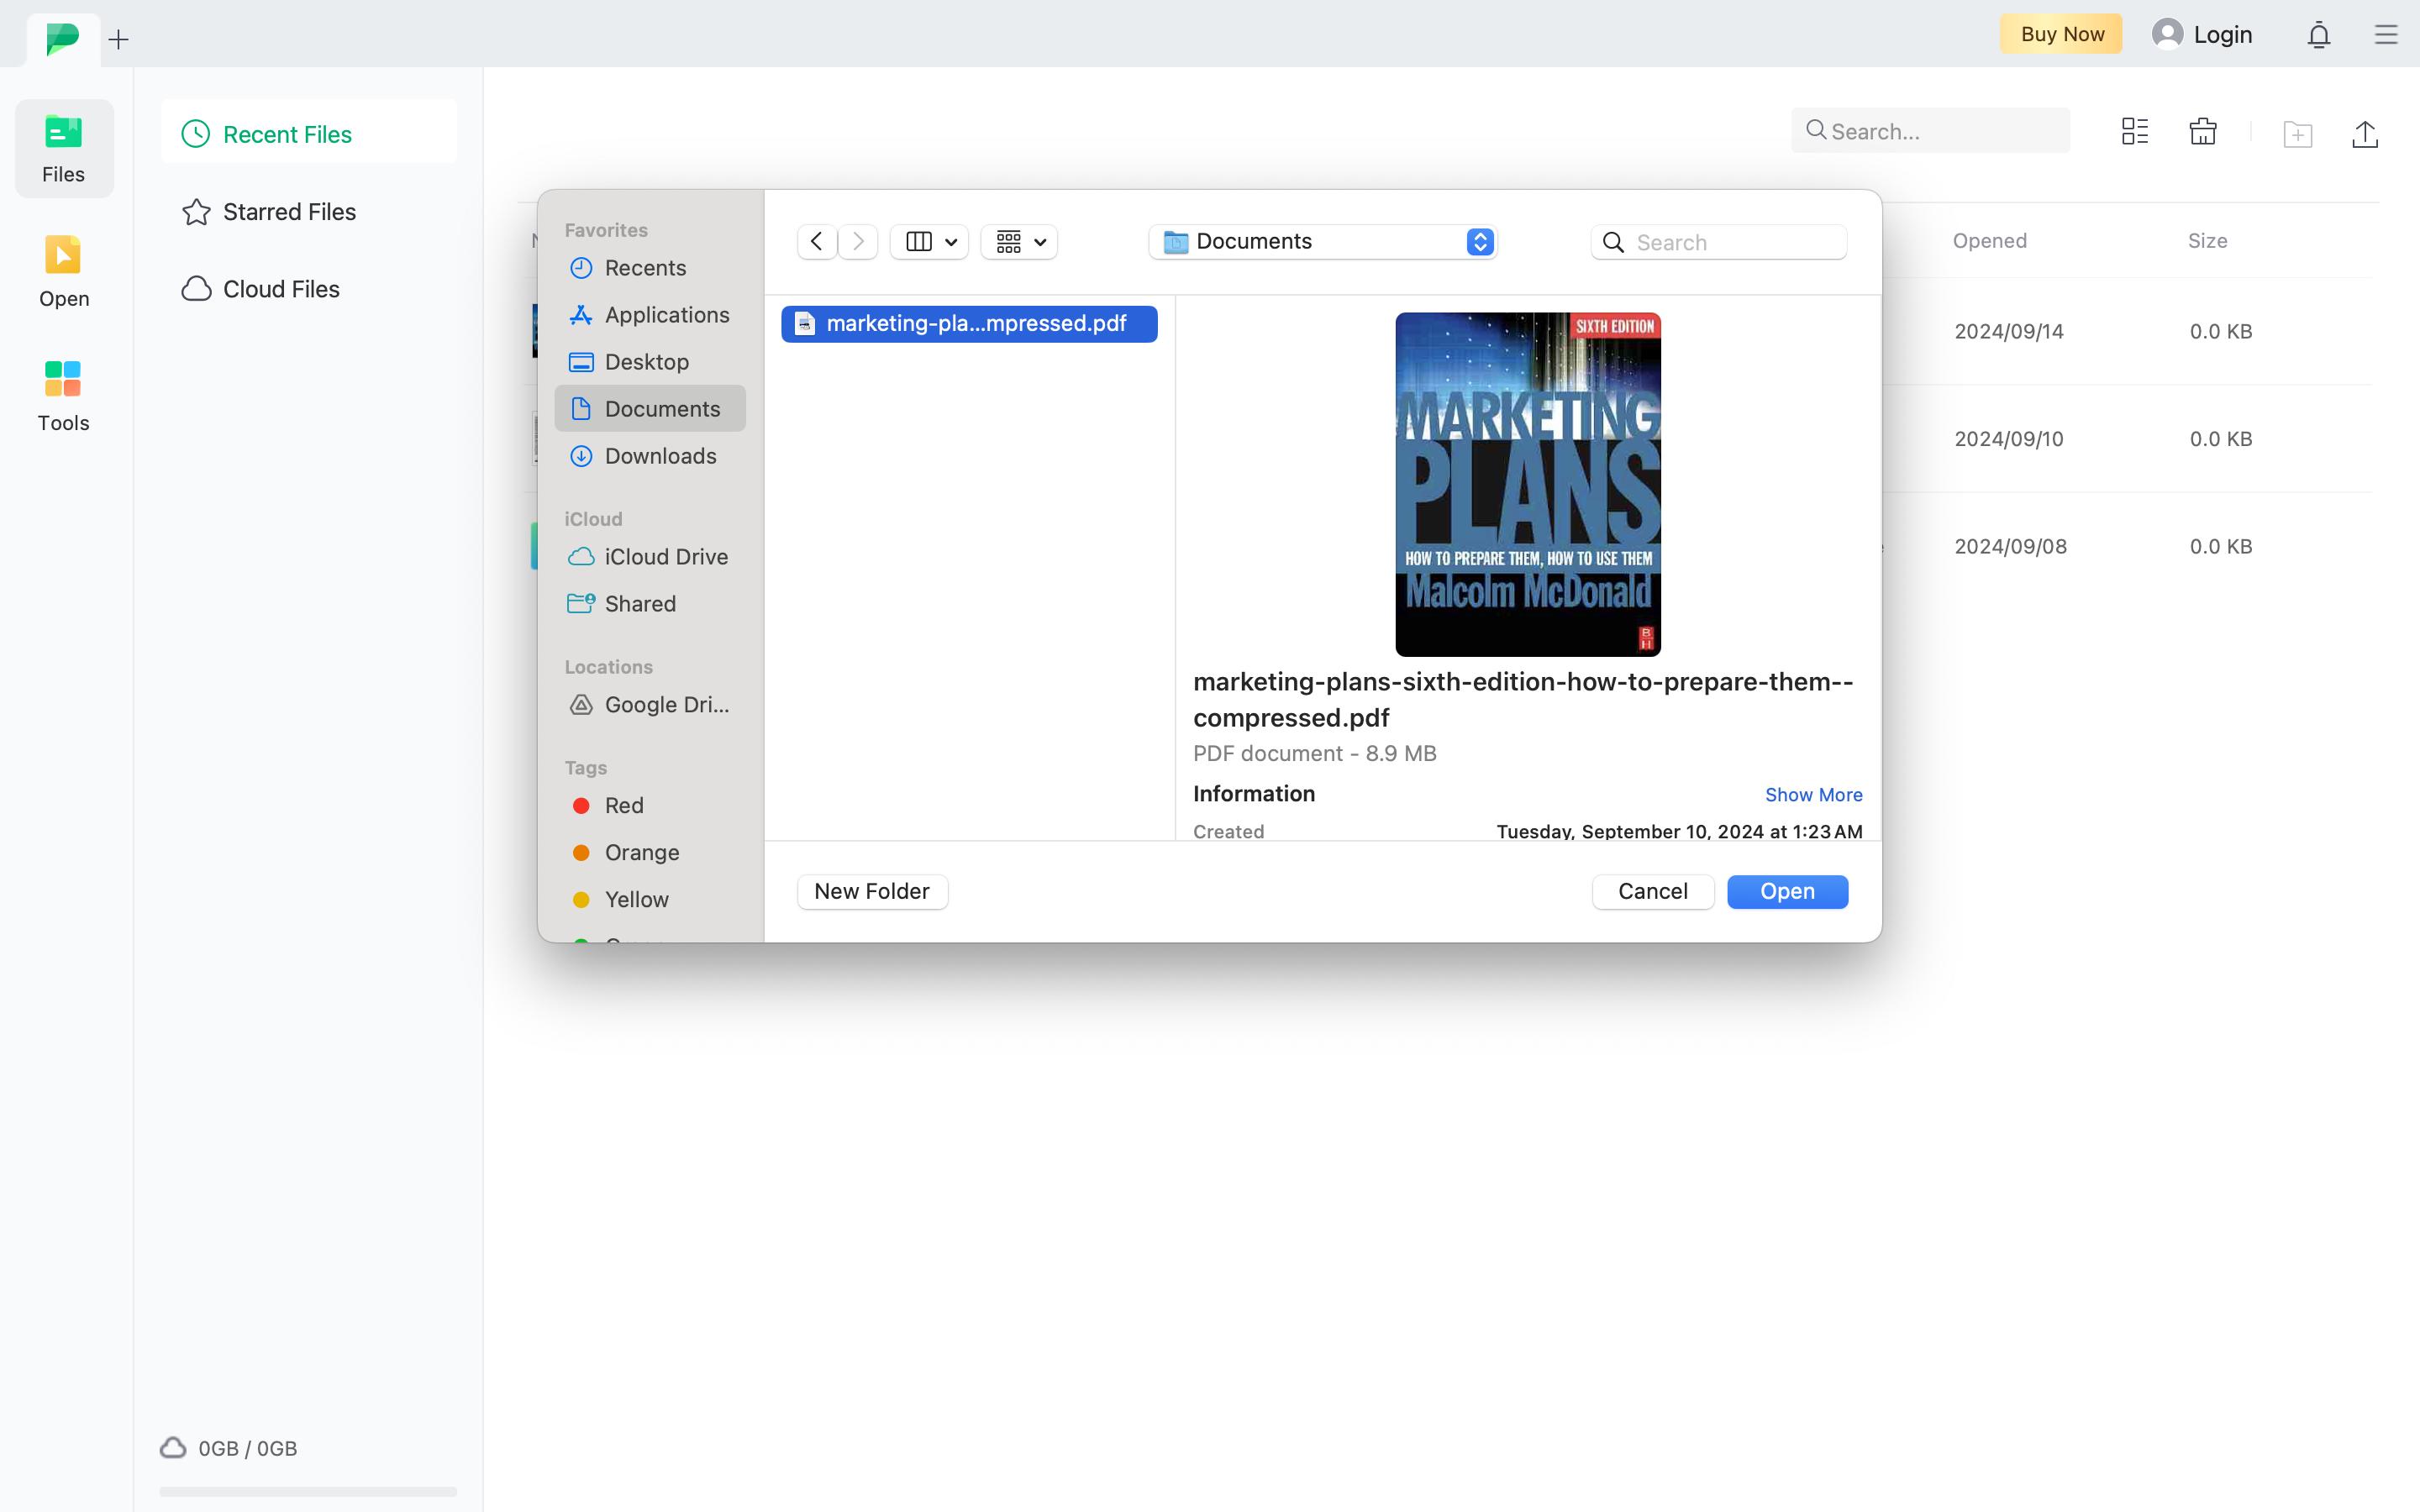Screen dimensions: 2420x1512
Task: Go back in the file dialog
Action: pos(817,242)
